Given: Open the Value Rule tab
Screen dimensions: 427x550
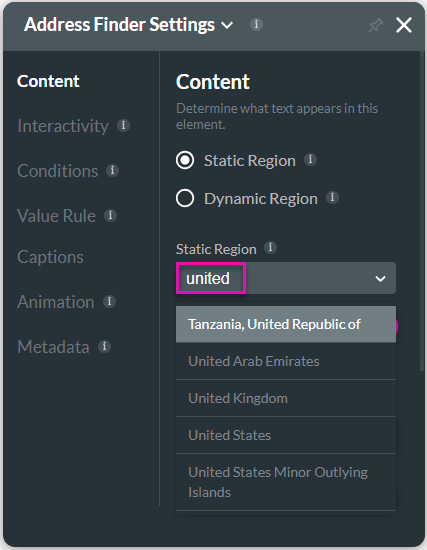Looking at the screenshot, I should pos(56,216).
